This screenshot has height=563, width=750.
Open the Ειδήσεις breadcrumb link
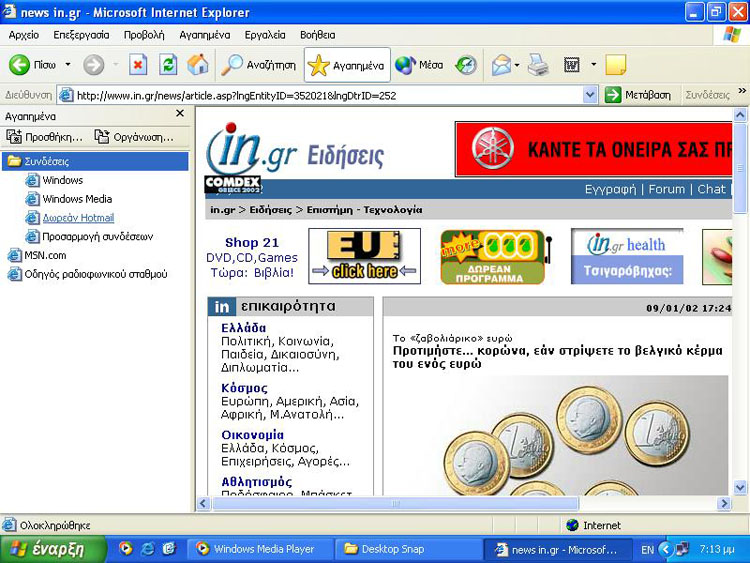click(271, 210)
